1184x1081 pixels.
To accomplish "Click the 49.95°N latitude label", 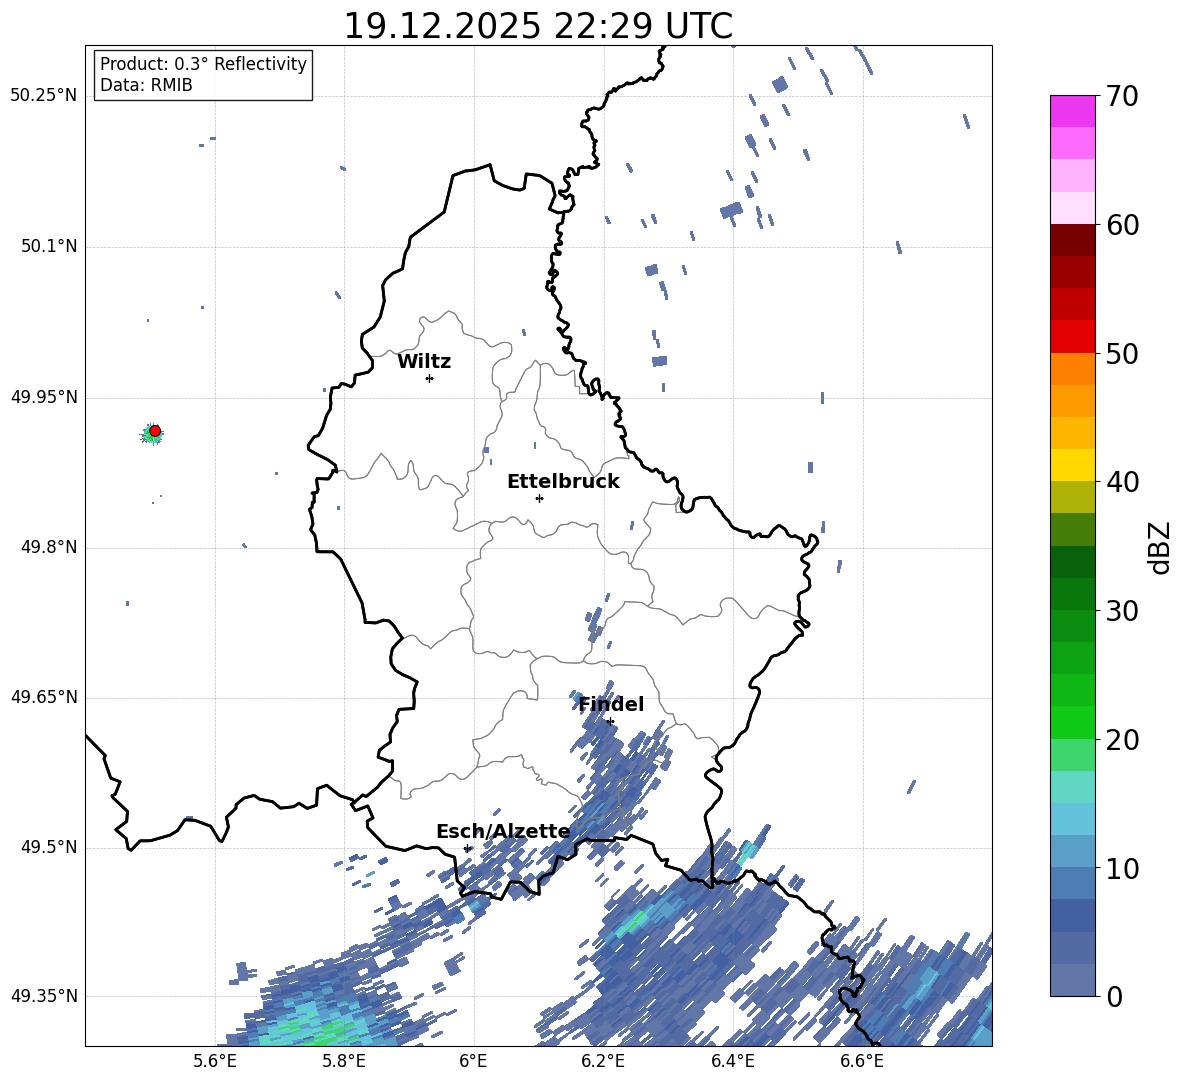I will (44, 397).
